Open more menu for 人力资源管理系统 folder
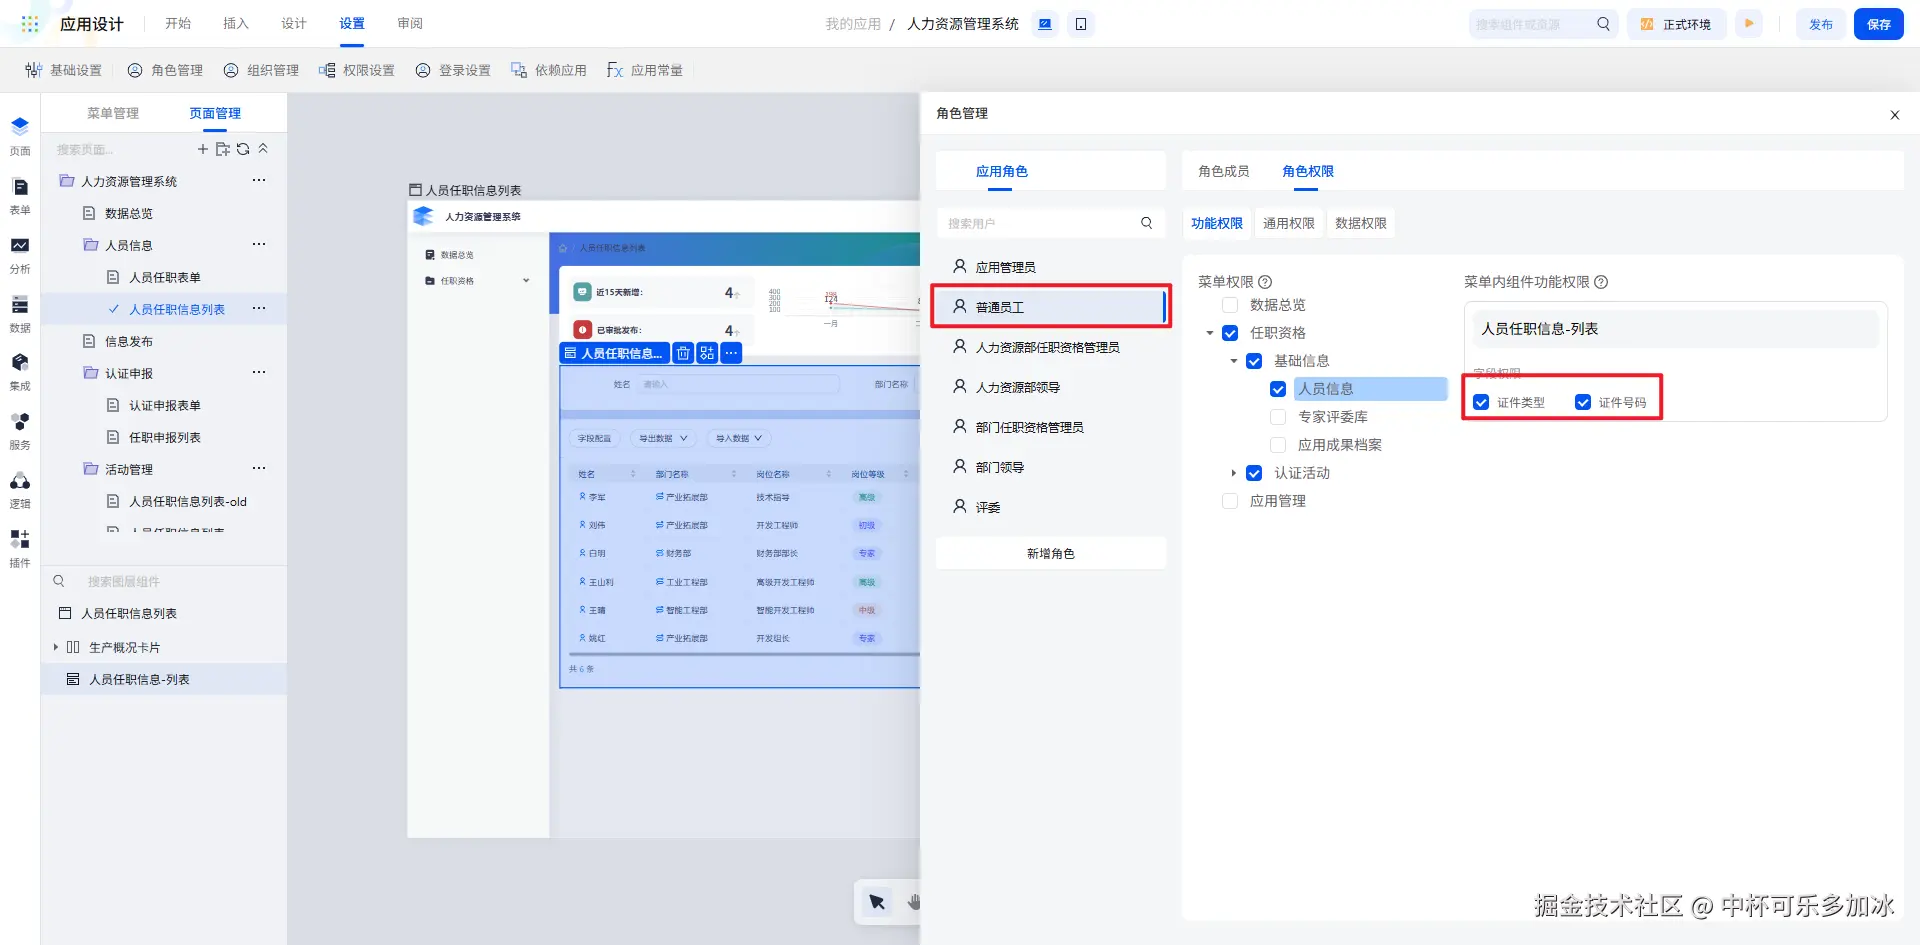The height and width of the screenshot is (945, 1920). click(x=259, y=180)
